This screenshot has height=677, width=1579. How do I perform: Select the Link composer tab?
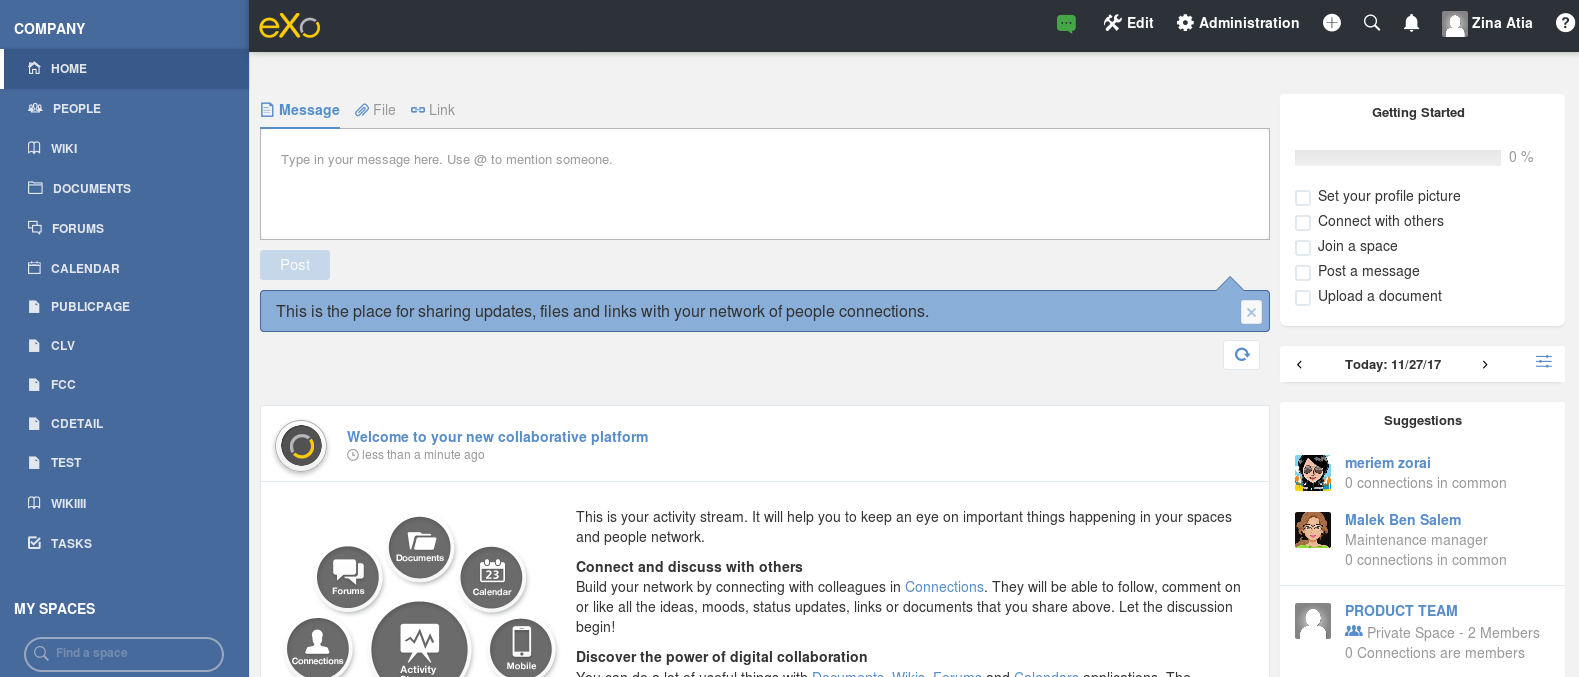pos(432,110)
